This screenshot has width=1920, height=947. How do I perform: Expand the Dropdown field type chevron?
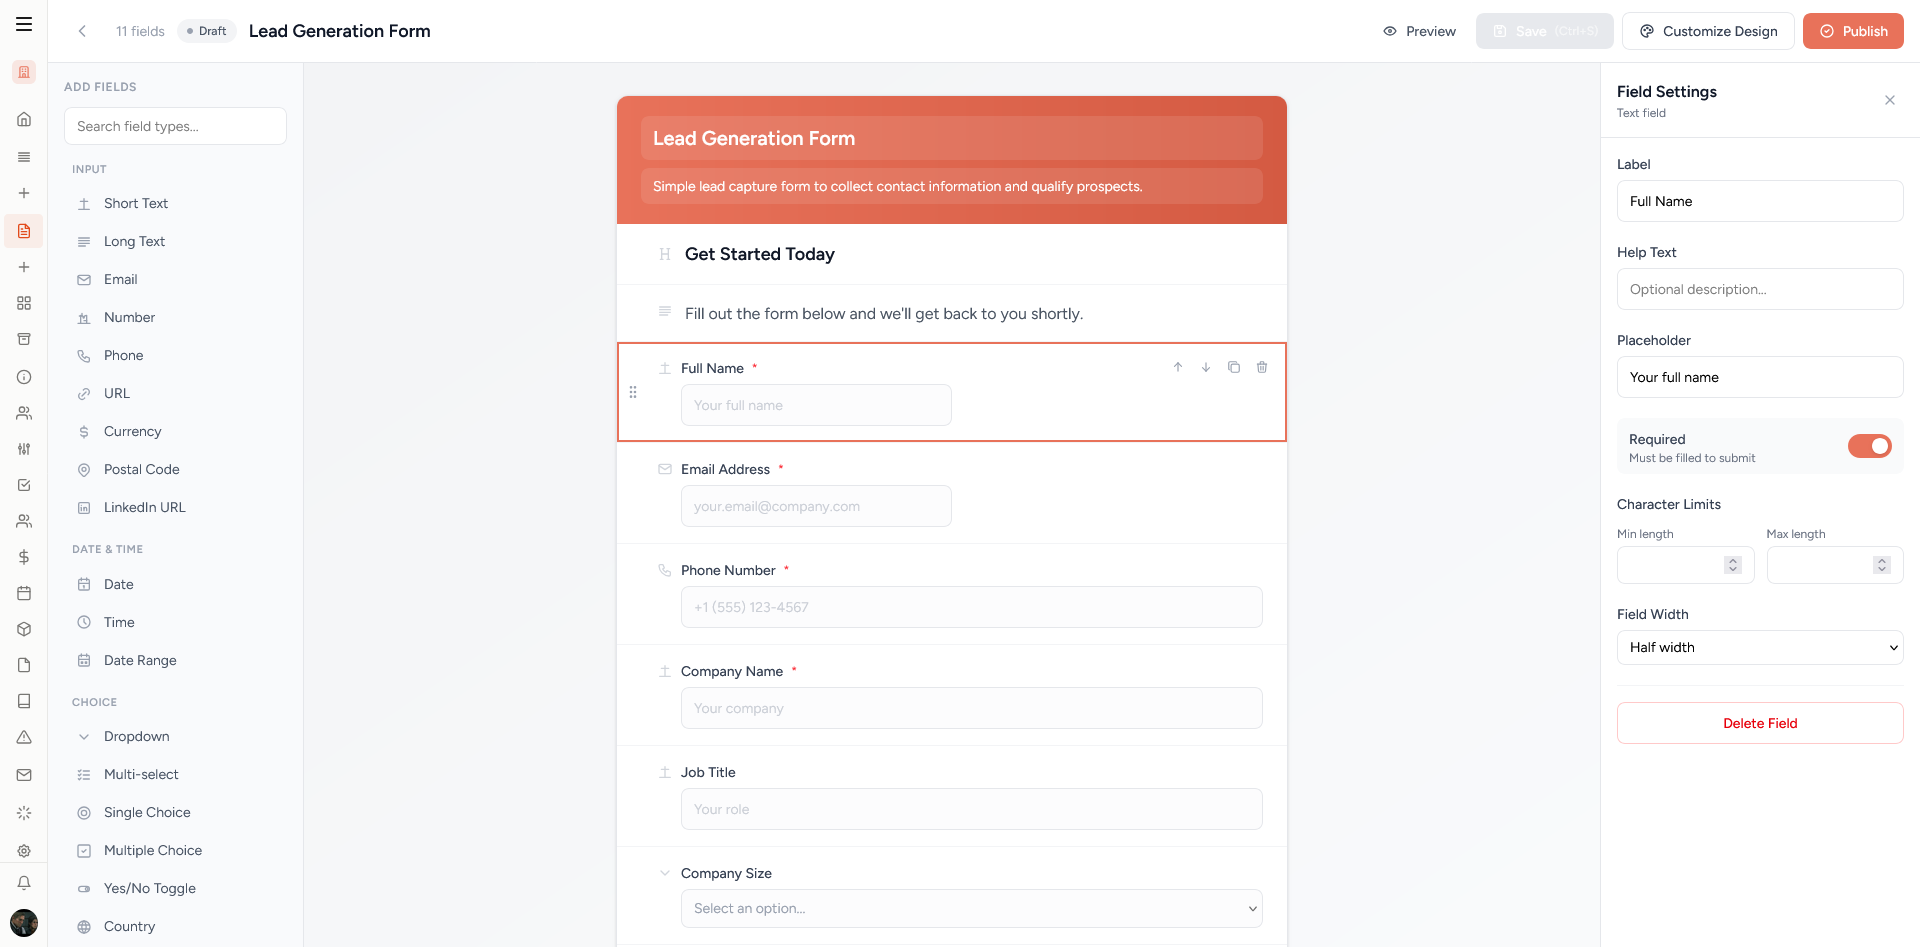(83, 736)
